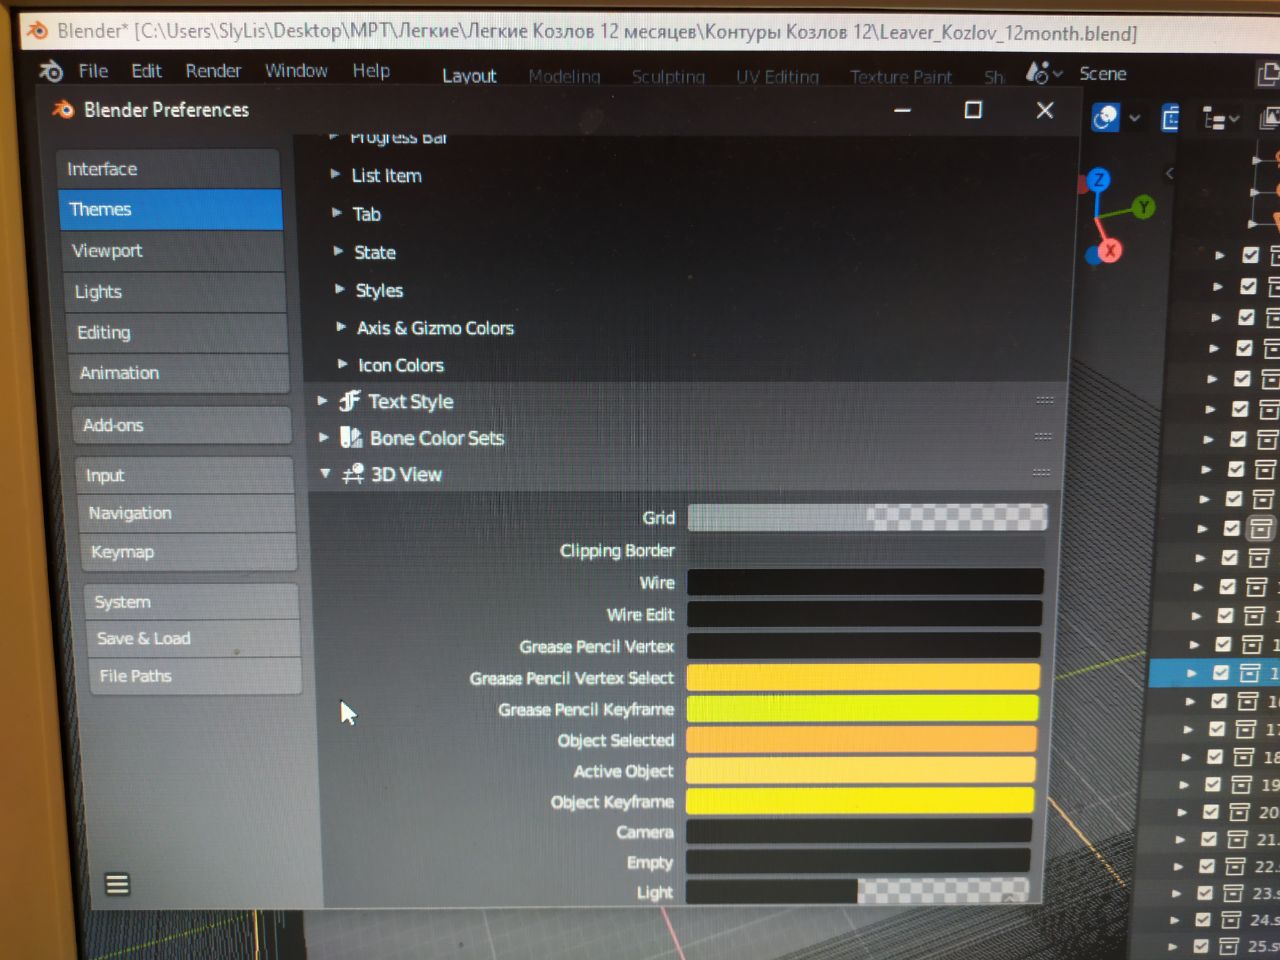Open the Add-ons preferences section
The width and height of the screenshot is (1280, 960).
[x=182, y=425]
